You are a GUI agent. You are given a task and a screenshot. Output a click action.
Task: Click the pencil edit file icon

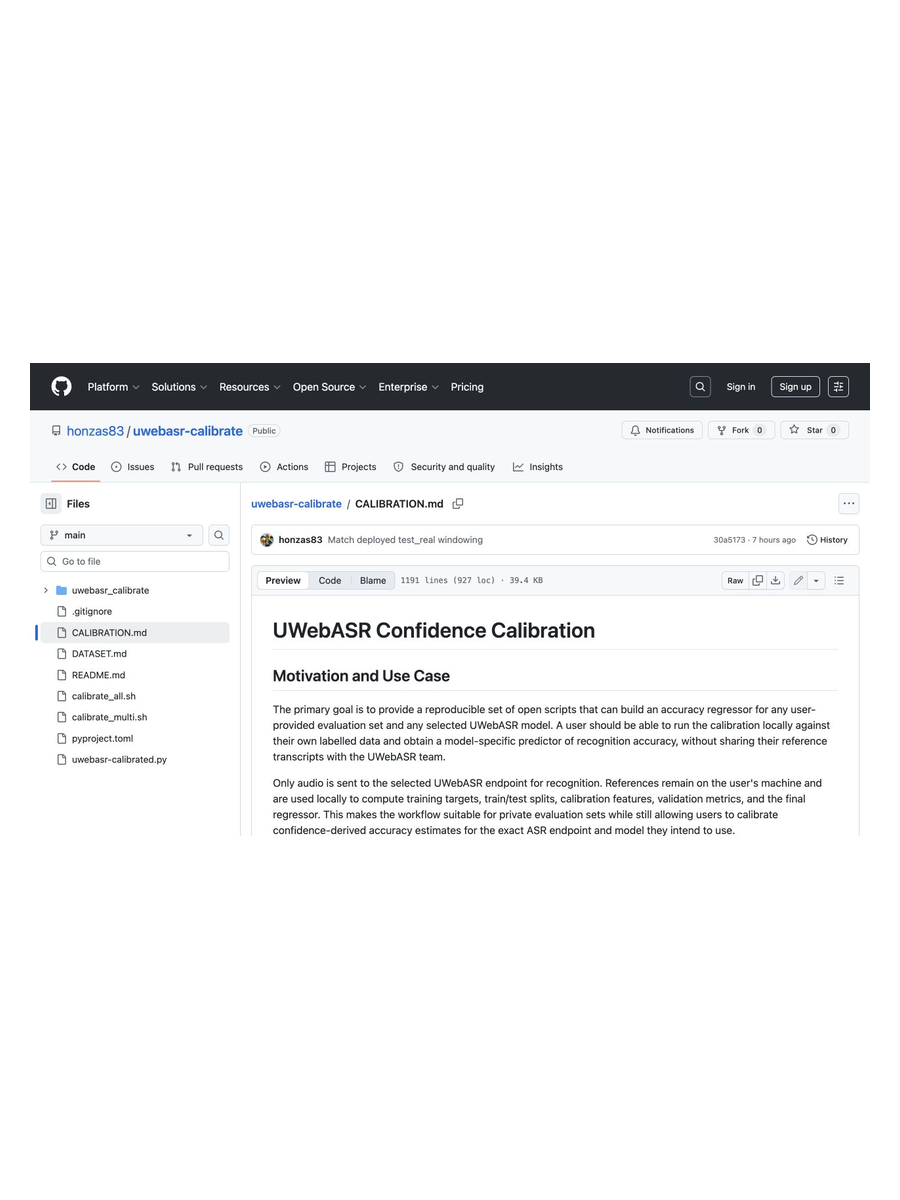[798, 580]
